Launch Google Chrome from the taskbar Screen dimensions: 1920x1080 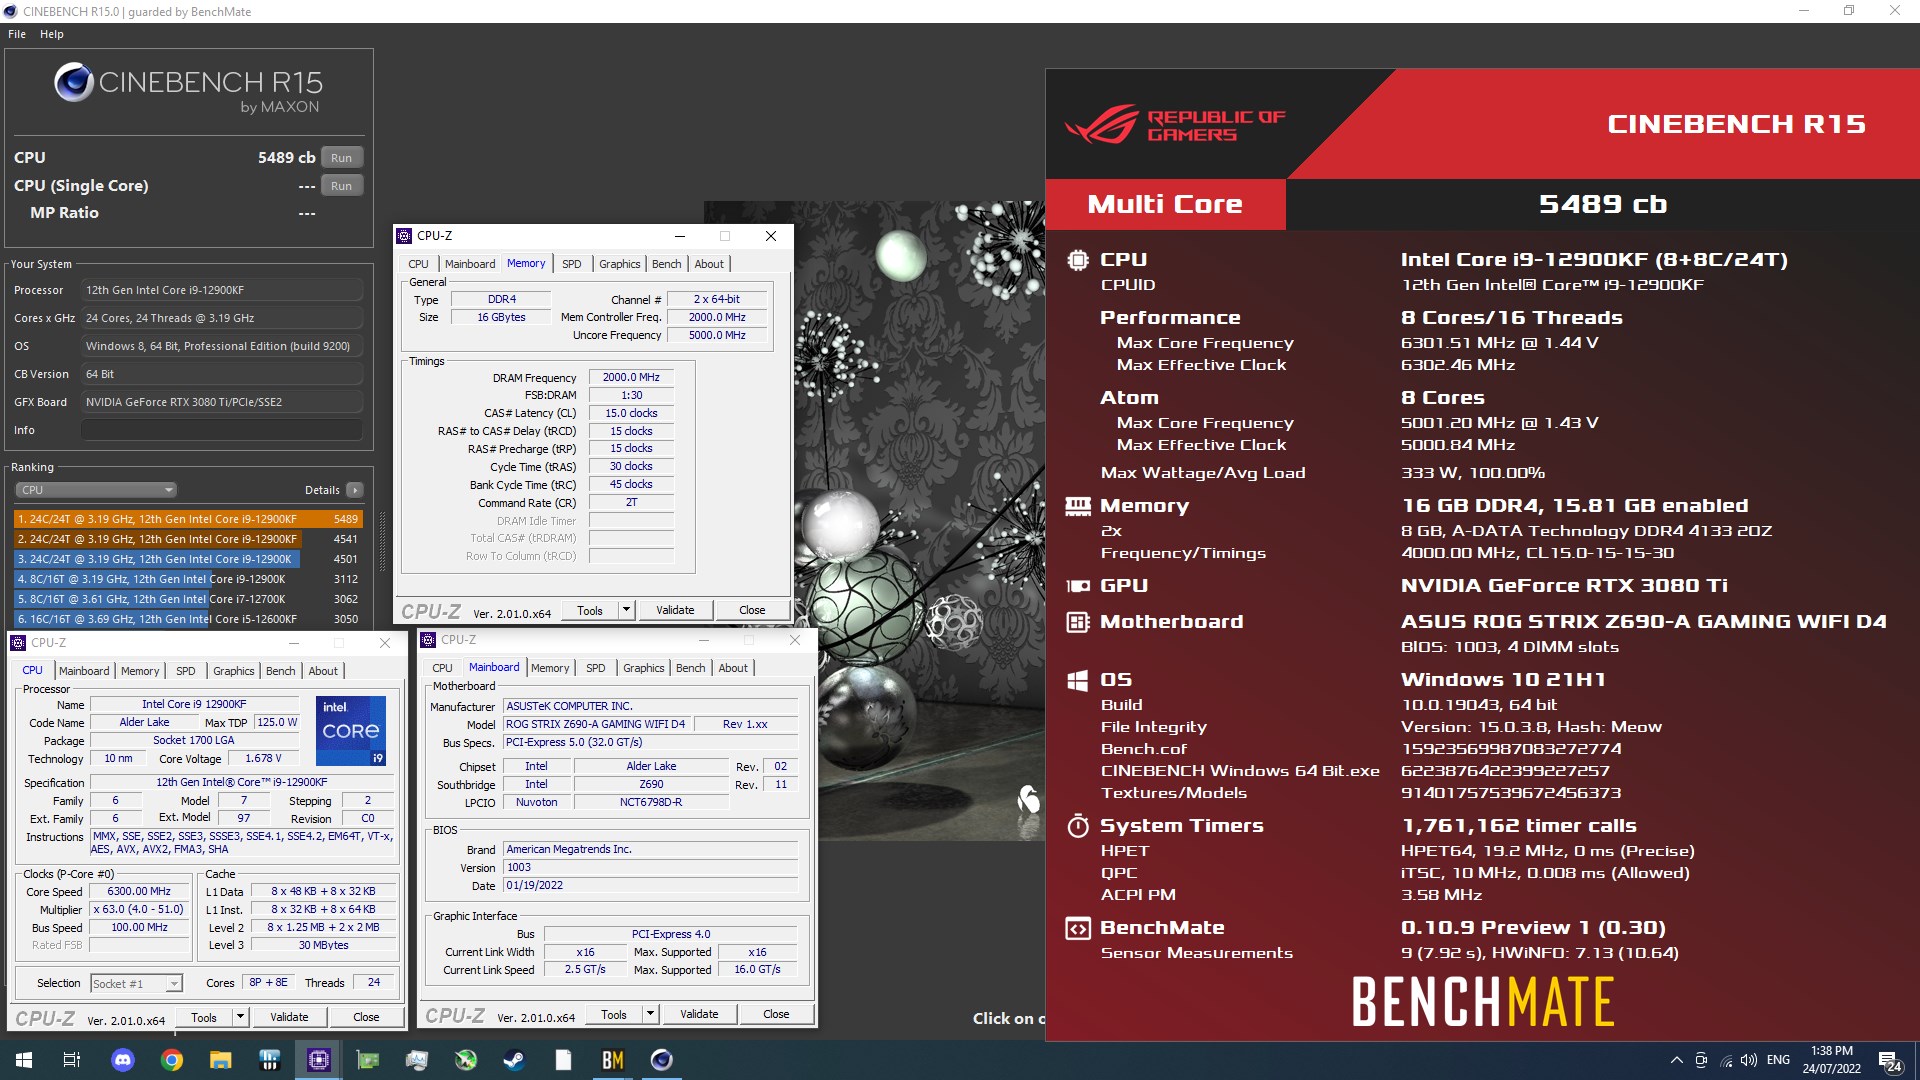coord(172,1060)
